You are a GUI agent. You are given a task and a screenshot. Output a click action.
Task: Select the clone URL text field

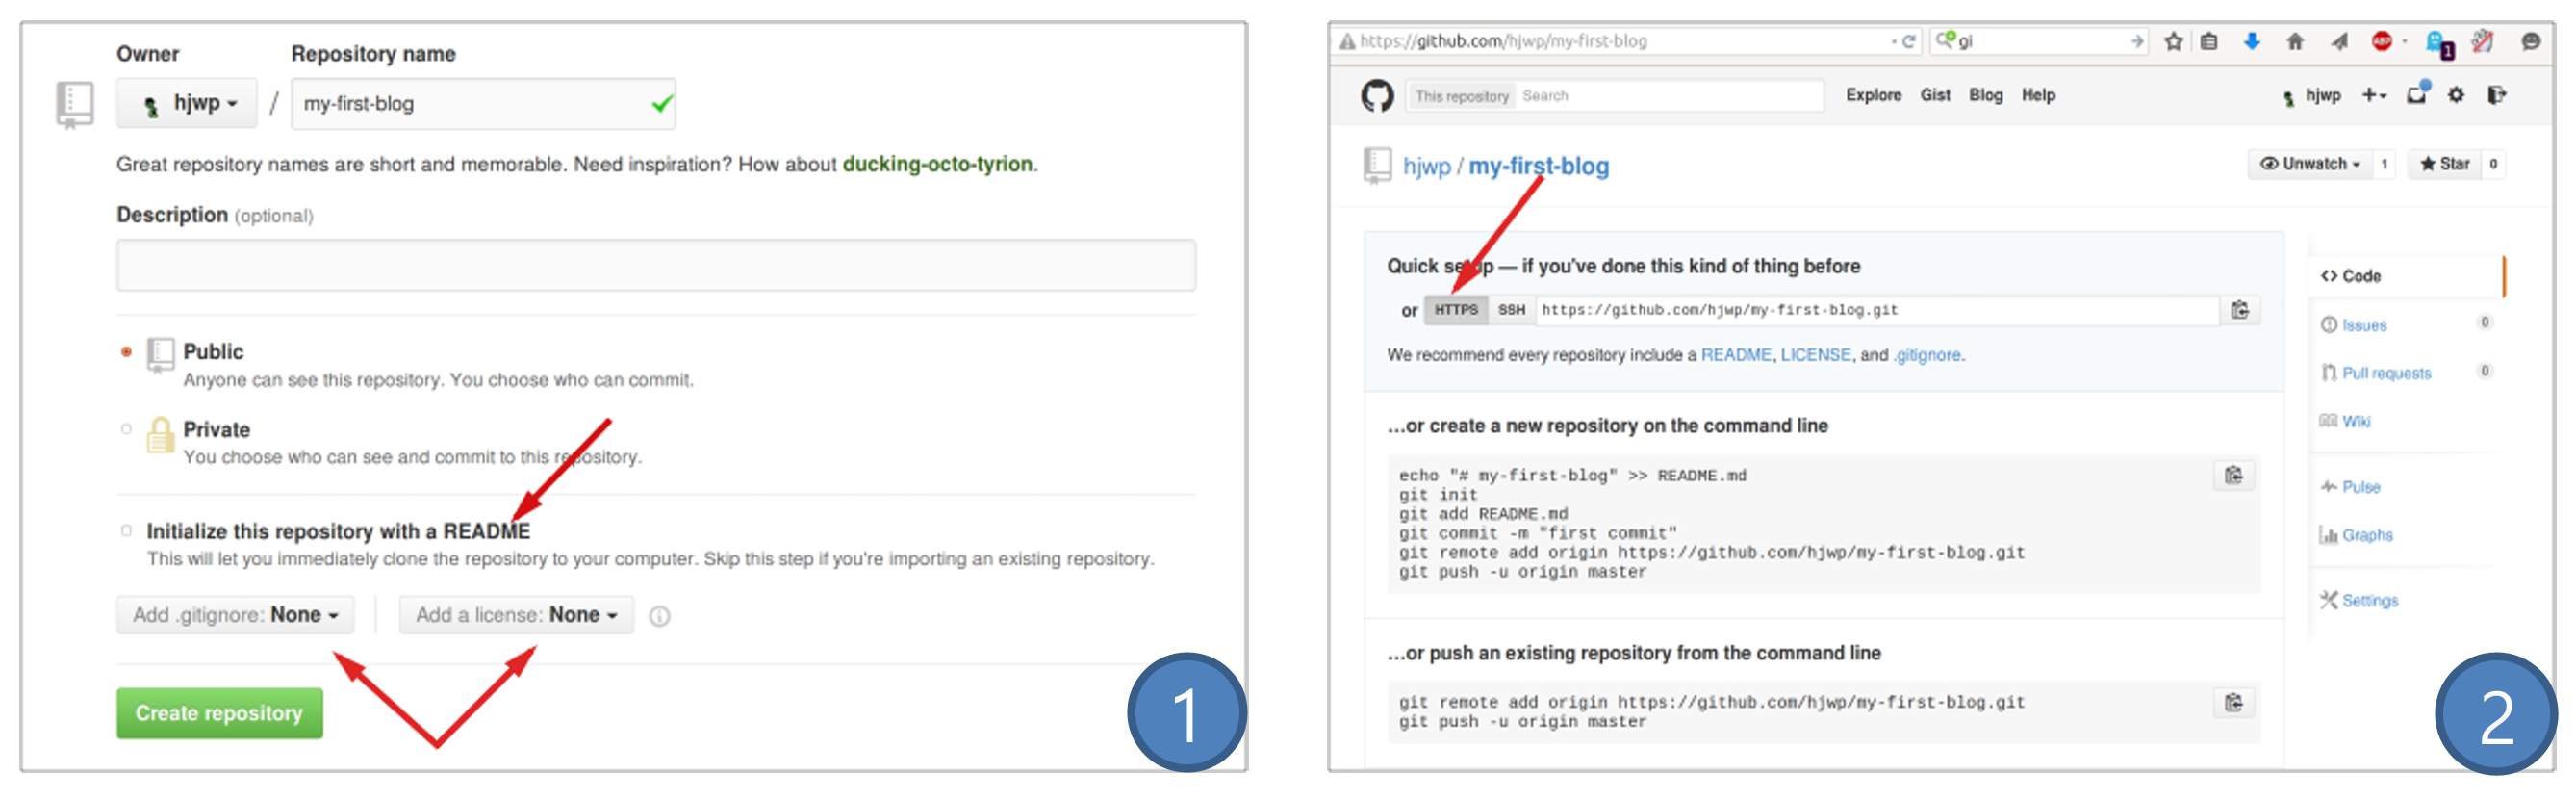pos(1877,310)
